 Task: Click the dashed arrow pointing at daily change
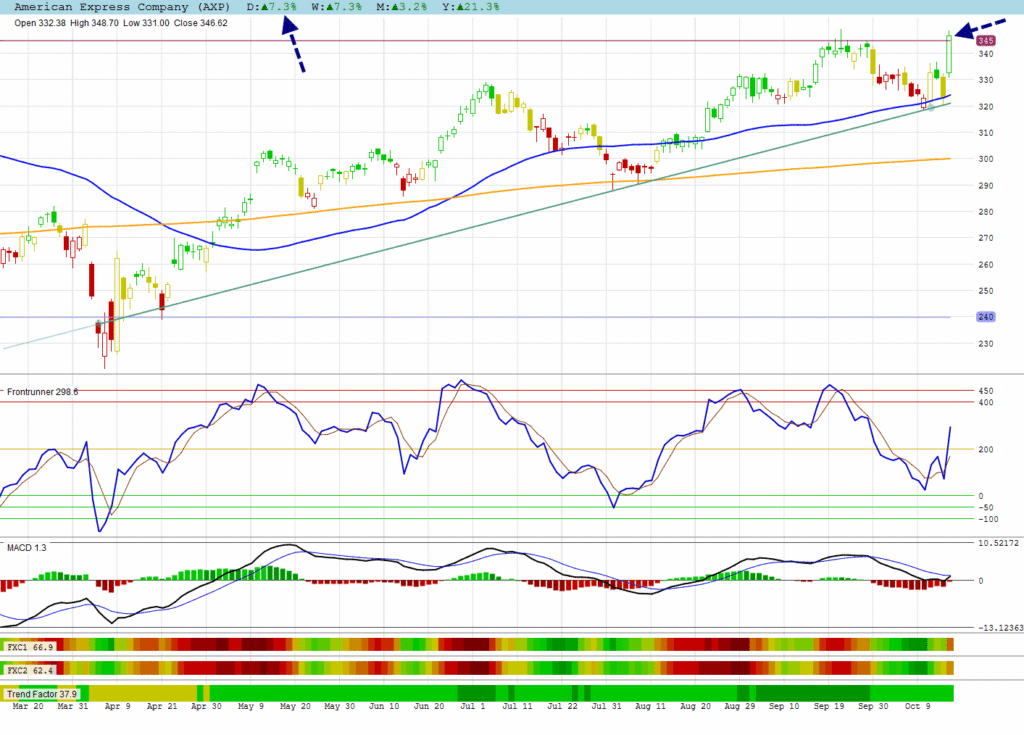[293, 48]
